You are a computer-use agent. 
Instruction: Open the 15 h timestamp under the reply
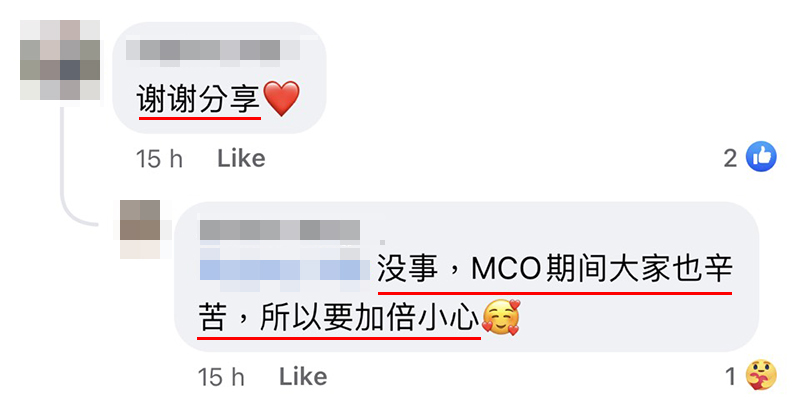(221, 377)
